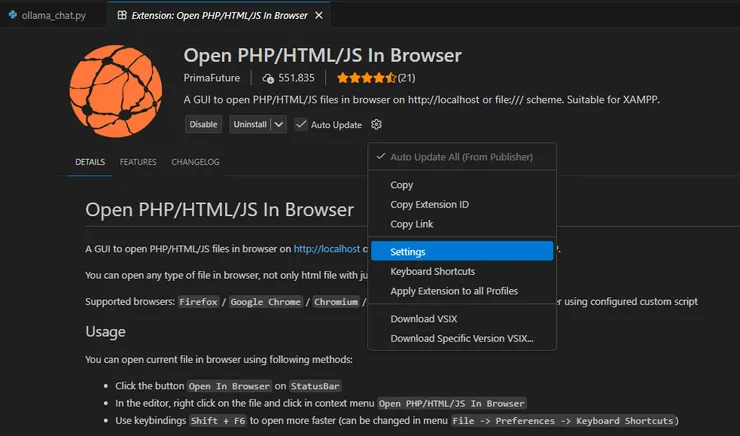Screen dimensions: 740x436
Task: Choose Copy Link menu item
Action: [x=462, y=224]
